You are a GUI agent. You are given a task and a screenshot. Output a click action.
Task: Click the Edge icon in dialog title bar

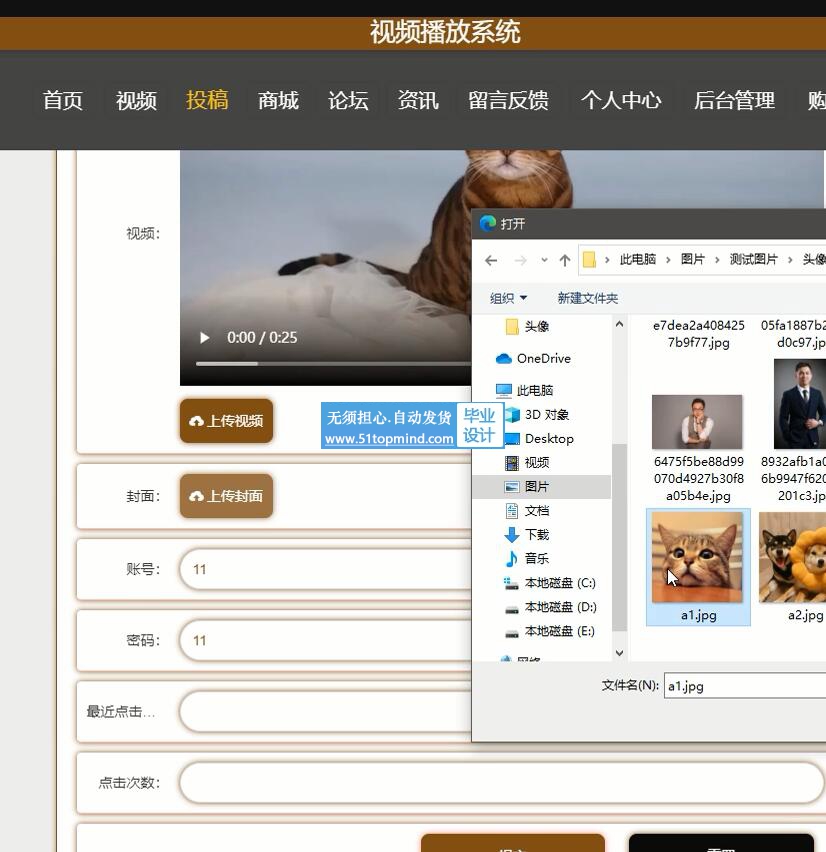pos(487,223)
